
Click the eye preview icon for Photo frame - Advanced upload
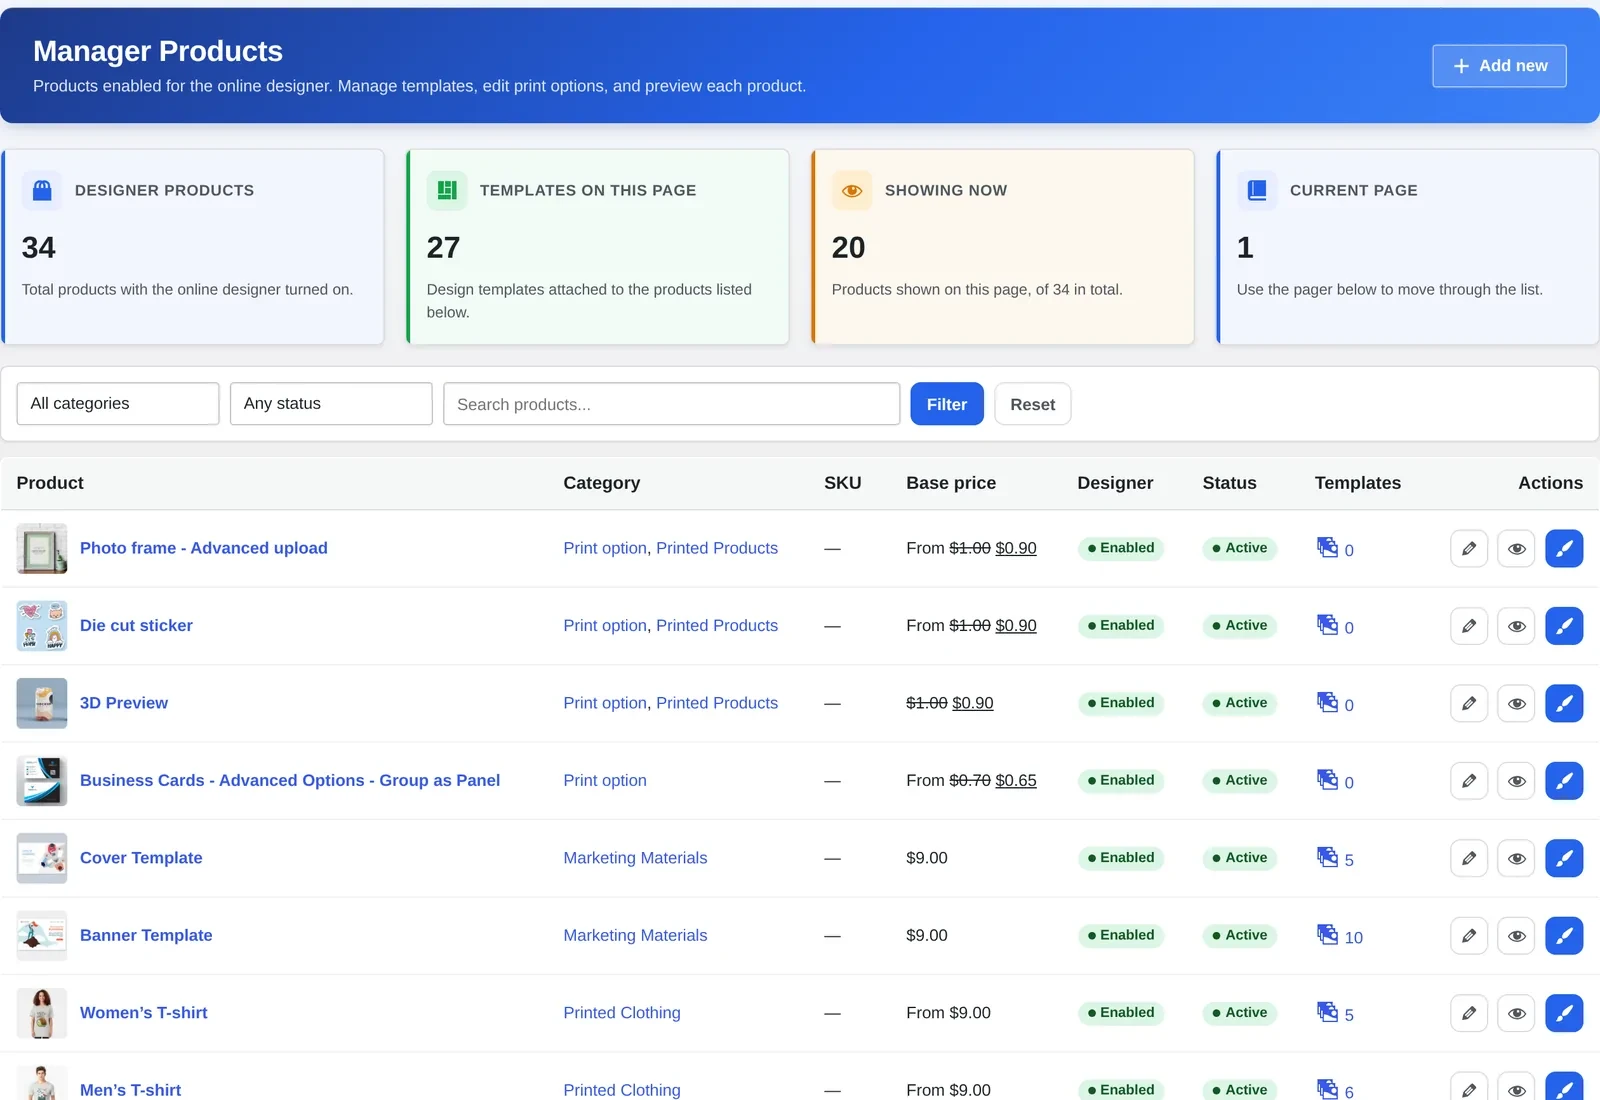tap(1516, 548)
